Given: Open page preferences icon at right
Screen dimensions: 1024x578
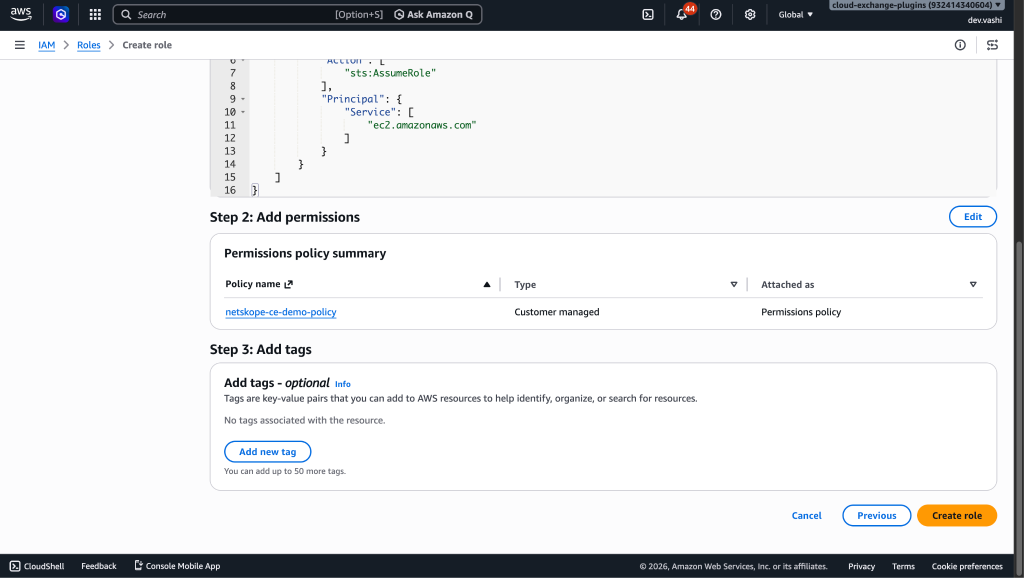Looking at the screenshot, I should click(x=992, y=45).
